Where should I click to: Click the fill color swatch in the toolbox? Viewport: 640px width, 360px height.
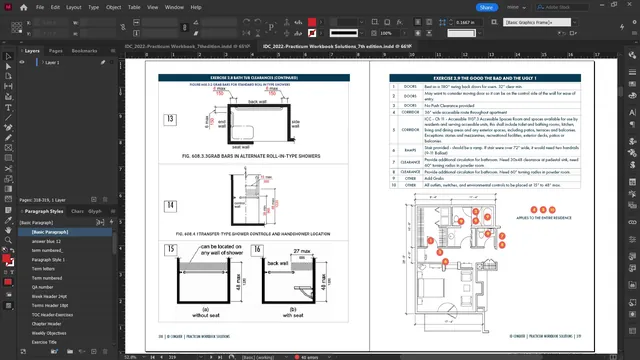pyautogui.click(x=6, y=258)
